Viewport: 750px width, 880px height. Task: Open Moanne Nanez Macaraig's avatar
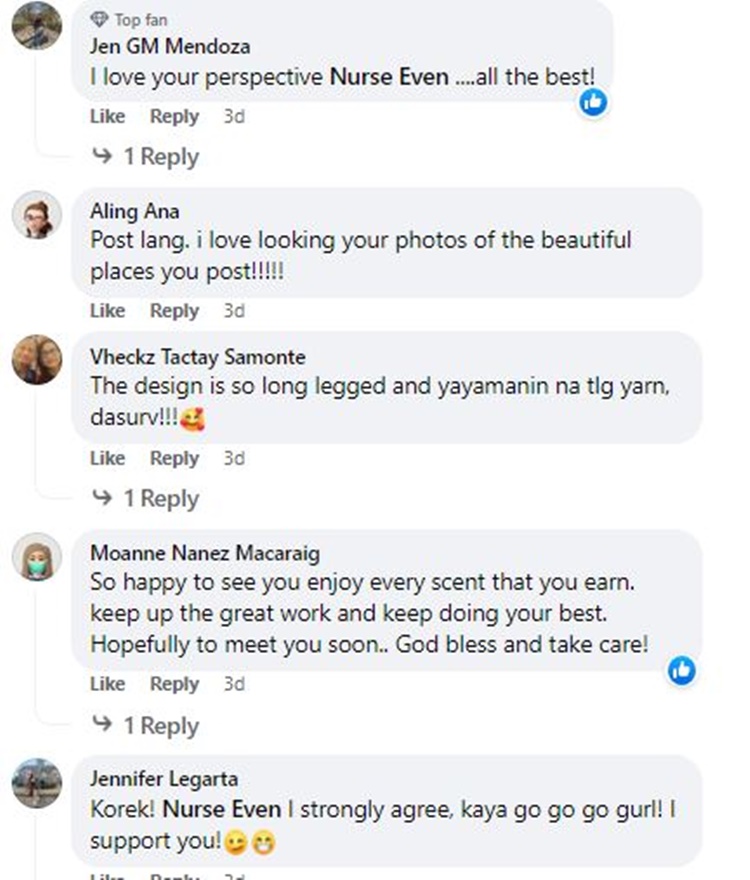37,556
